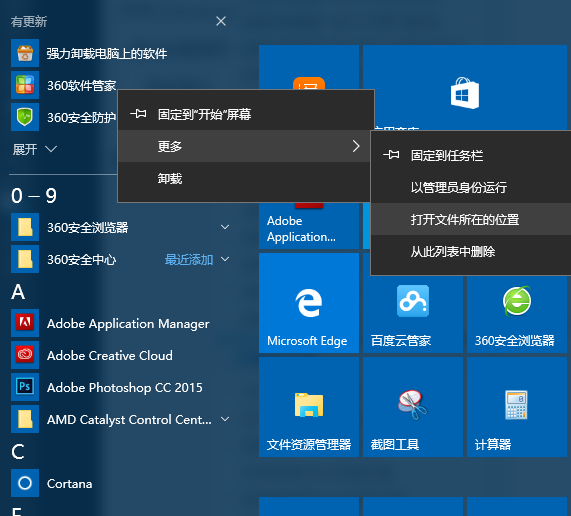Click the 360安全中心 folder icon
The image size is (571, 516).
(25, 259)
